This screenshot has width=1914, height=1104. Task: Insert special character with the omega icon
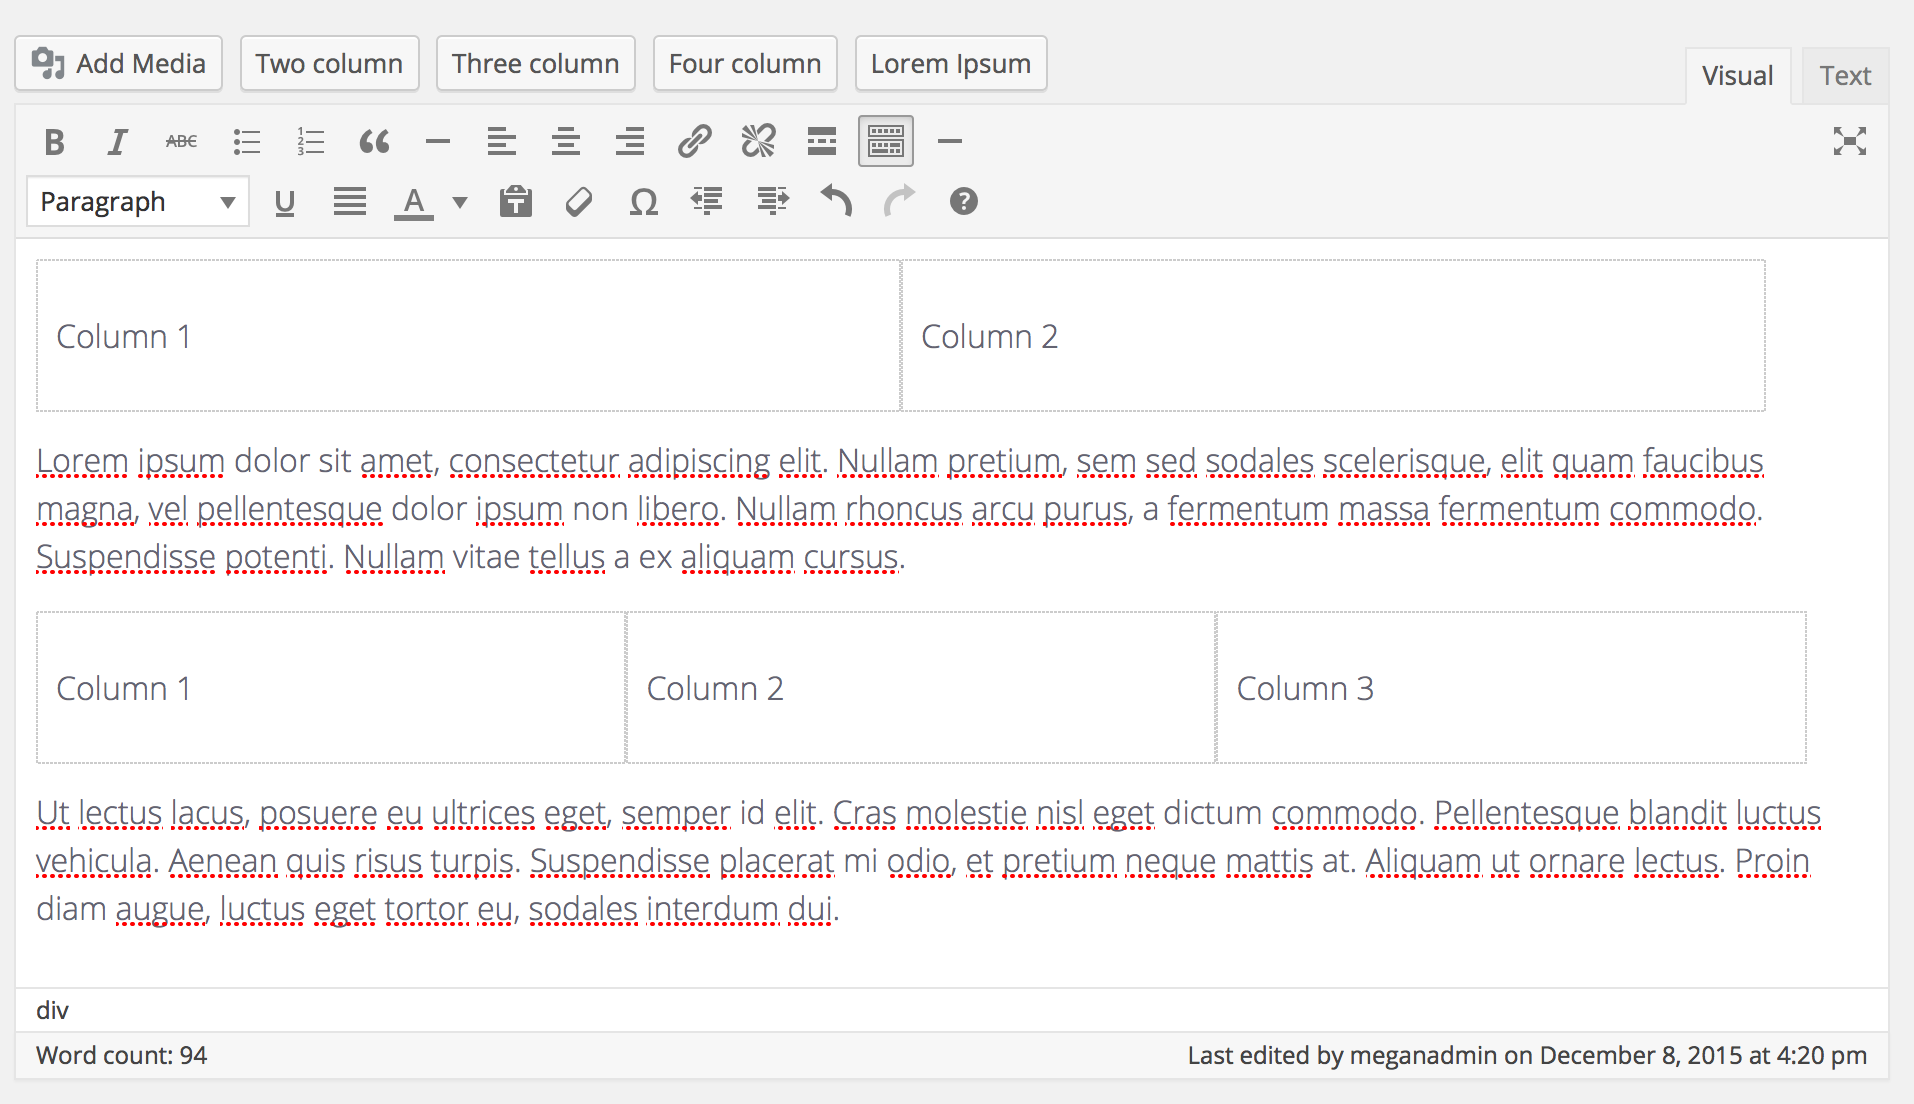643,202
